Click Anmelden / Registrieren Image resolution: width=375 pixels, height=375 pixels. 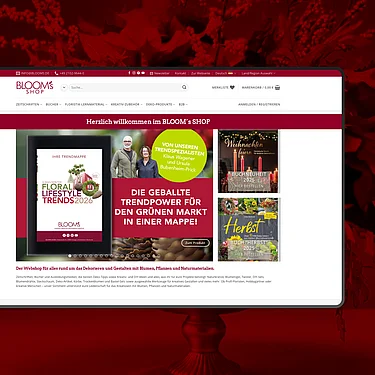259,104
